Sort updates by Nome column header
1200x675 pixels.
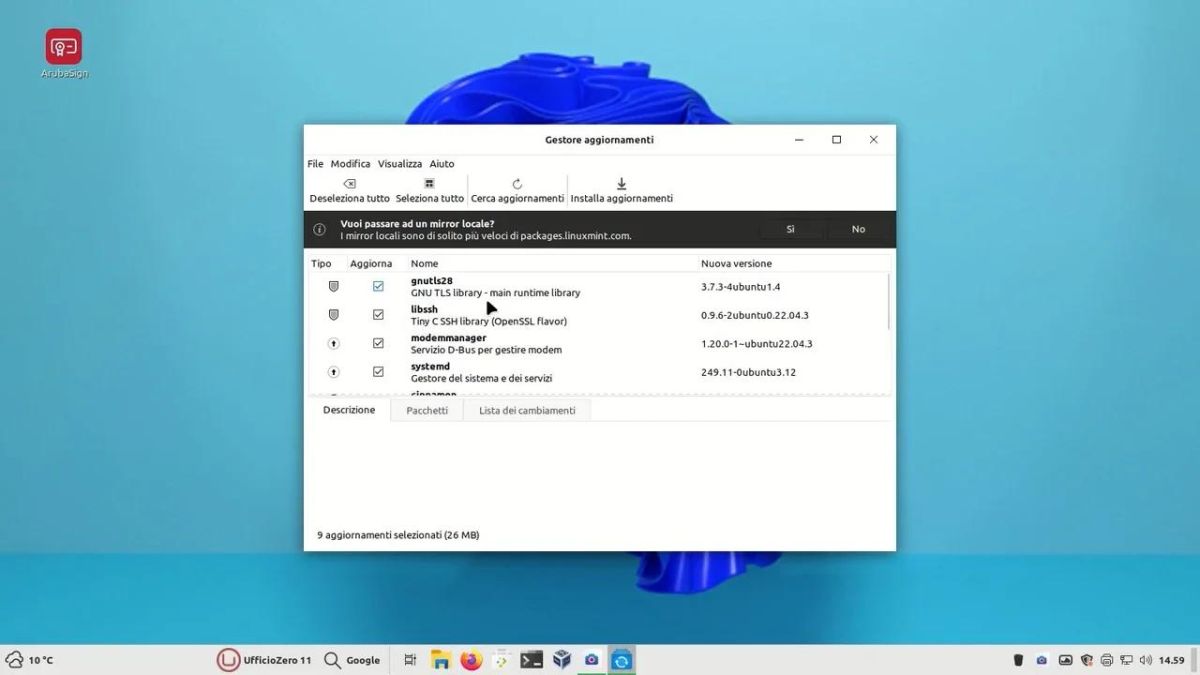(424, 264)
